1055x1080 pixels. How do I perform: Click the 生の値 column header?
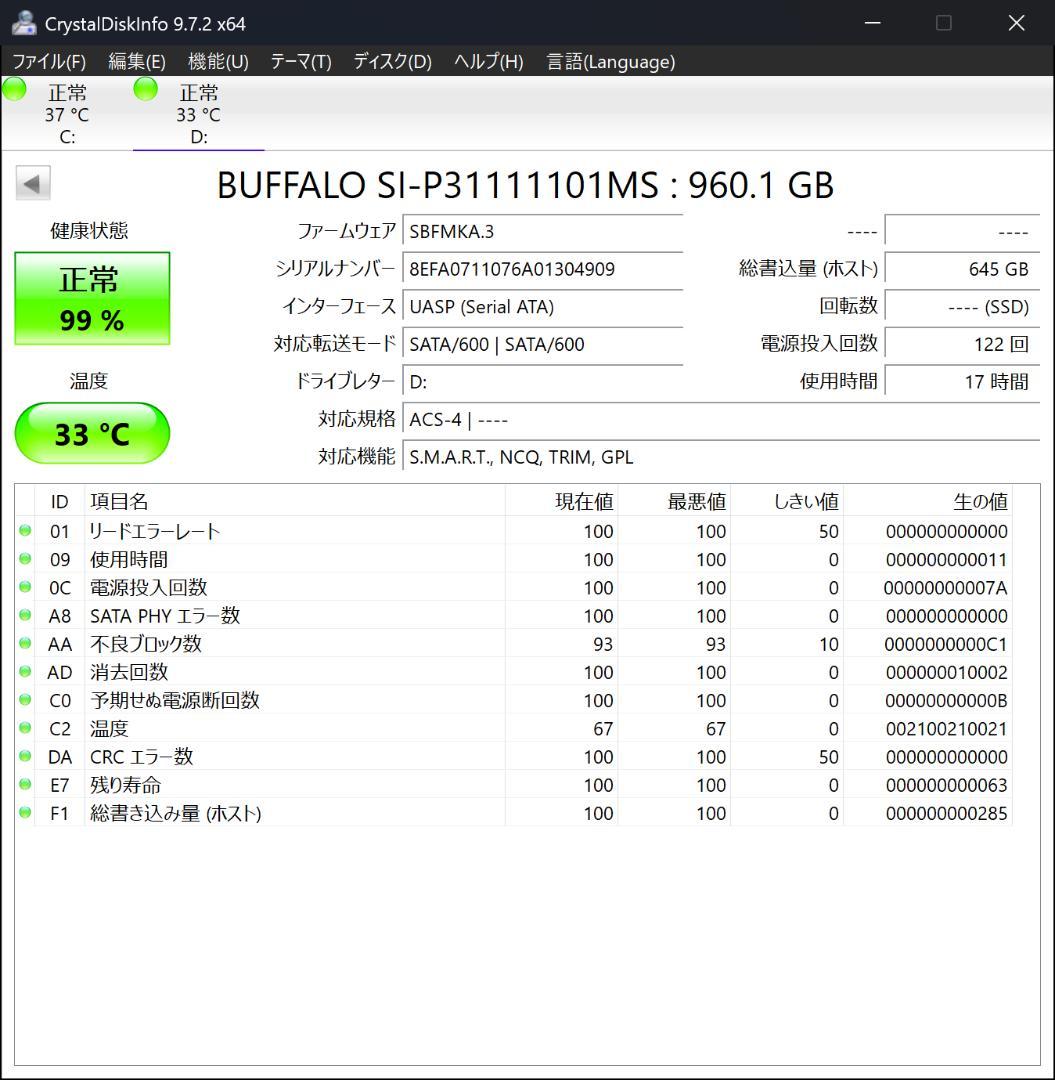(928, 501)
